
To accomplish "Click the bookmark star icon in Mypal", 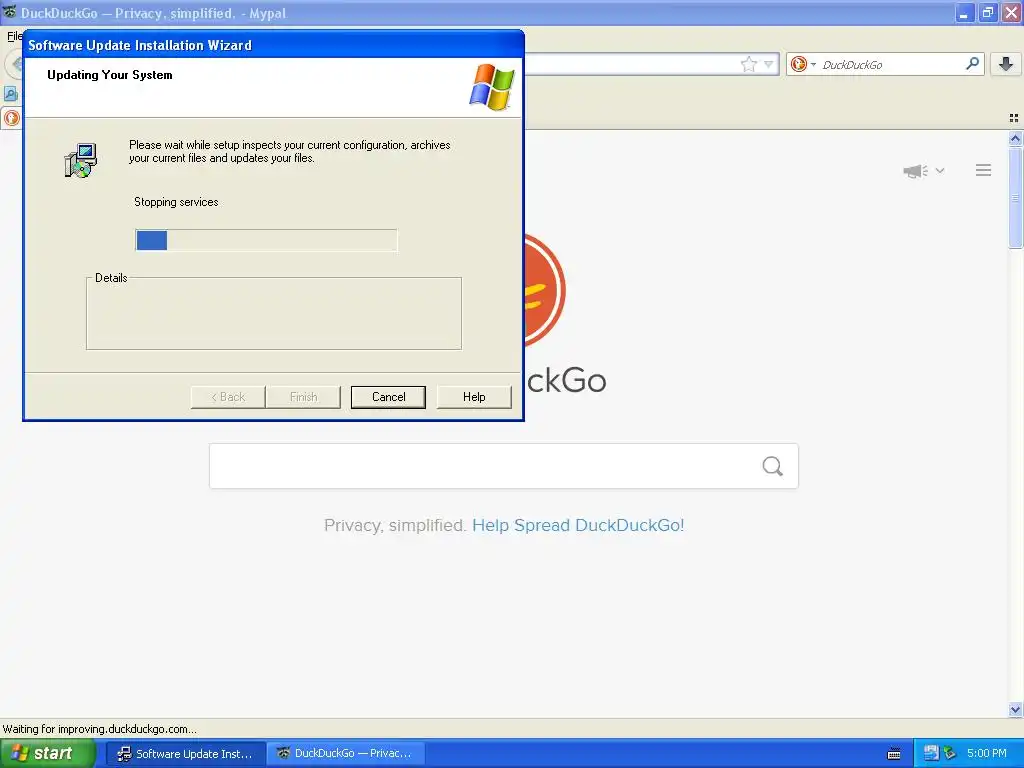I will 748,64.
